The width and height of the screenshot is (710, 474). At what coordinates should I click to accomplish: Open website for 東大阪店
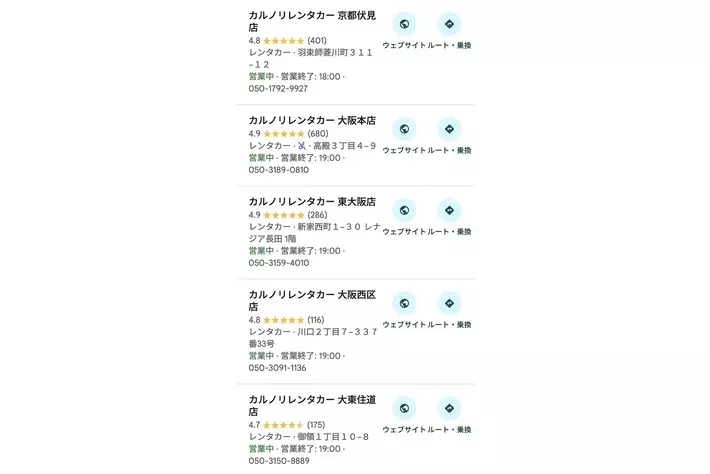(x=404, y=211)
